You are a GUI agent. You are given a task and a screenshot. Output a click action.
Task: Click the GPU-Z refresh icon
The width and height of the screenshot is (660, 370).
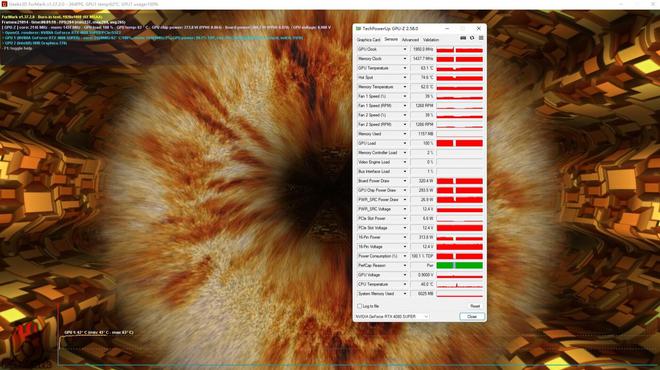coord(472,38)
